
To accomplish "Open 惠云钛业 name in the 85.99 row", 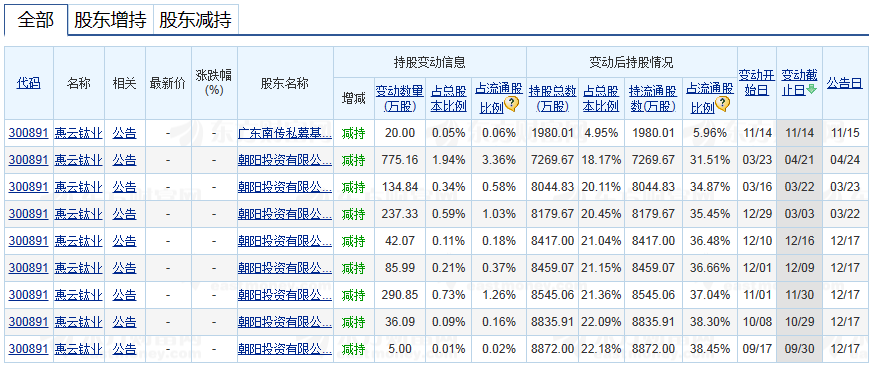I will click(79, 268).
